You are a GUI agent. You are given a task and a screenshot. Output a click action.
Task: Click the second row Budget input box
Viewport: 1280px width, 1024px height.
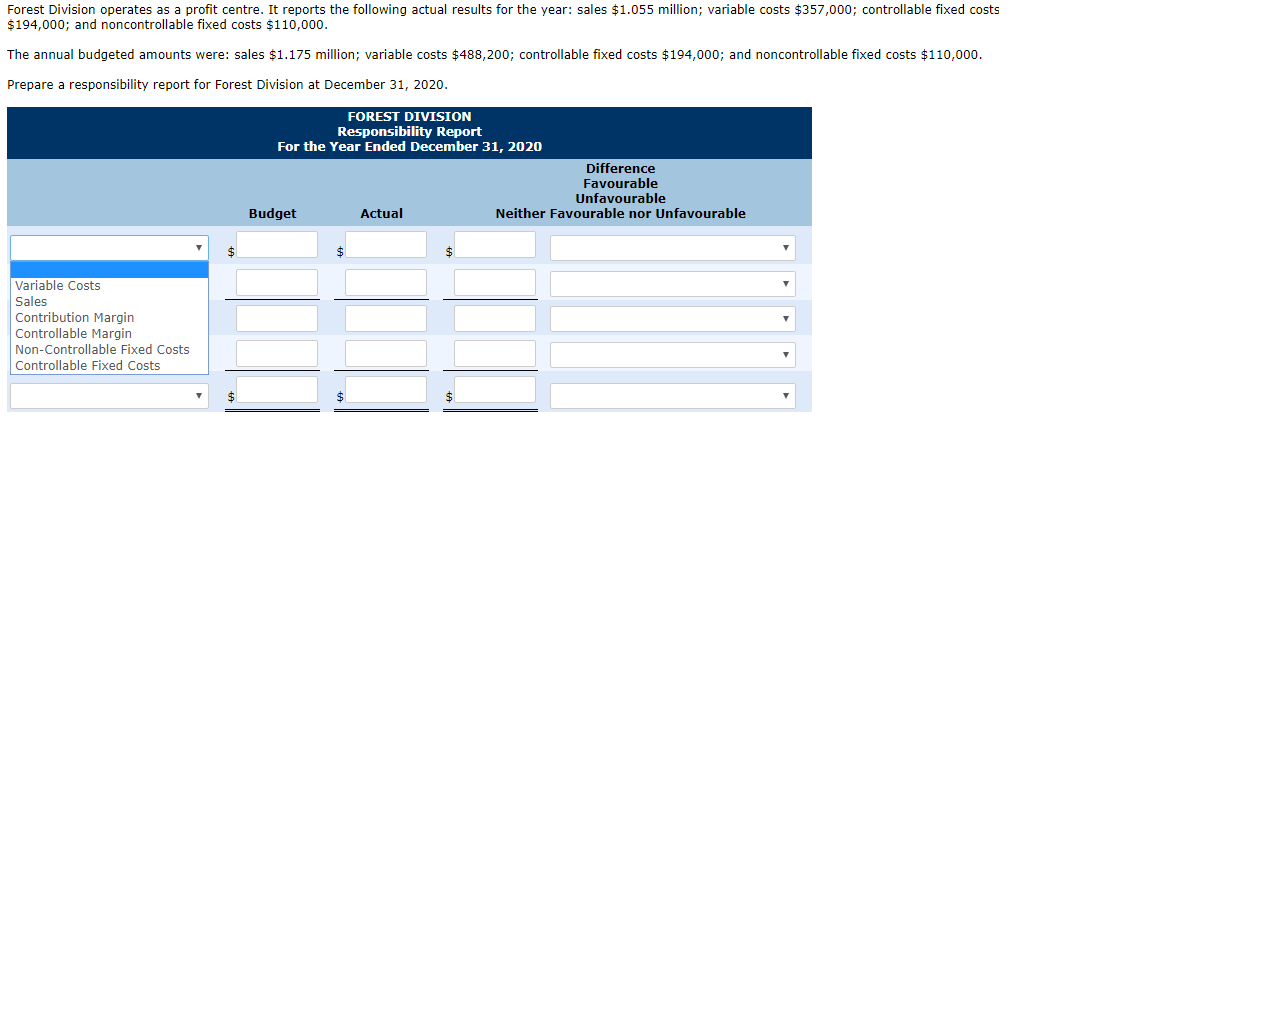(x=276, y=281)
